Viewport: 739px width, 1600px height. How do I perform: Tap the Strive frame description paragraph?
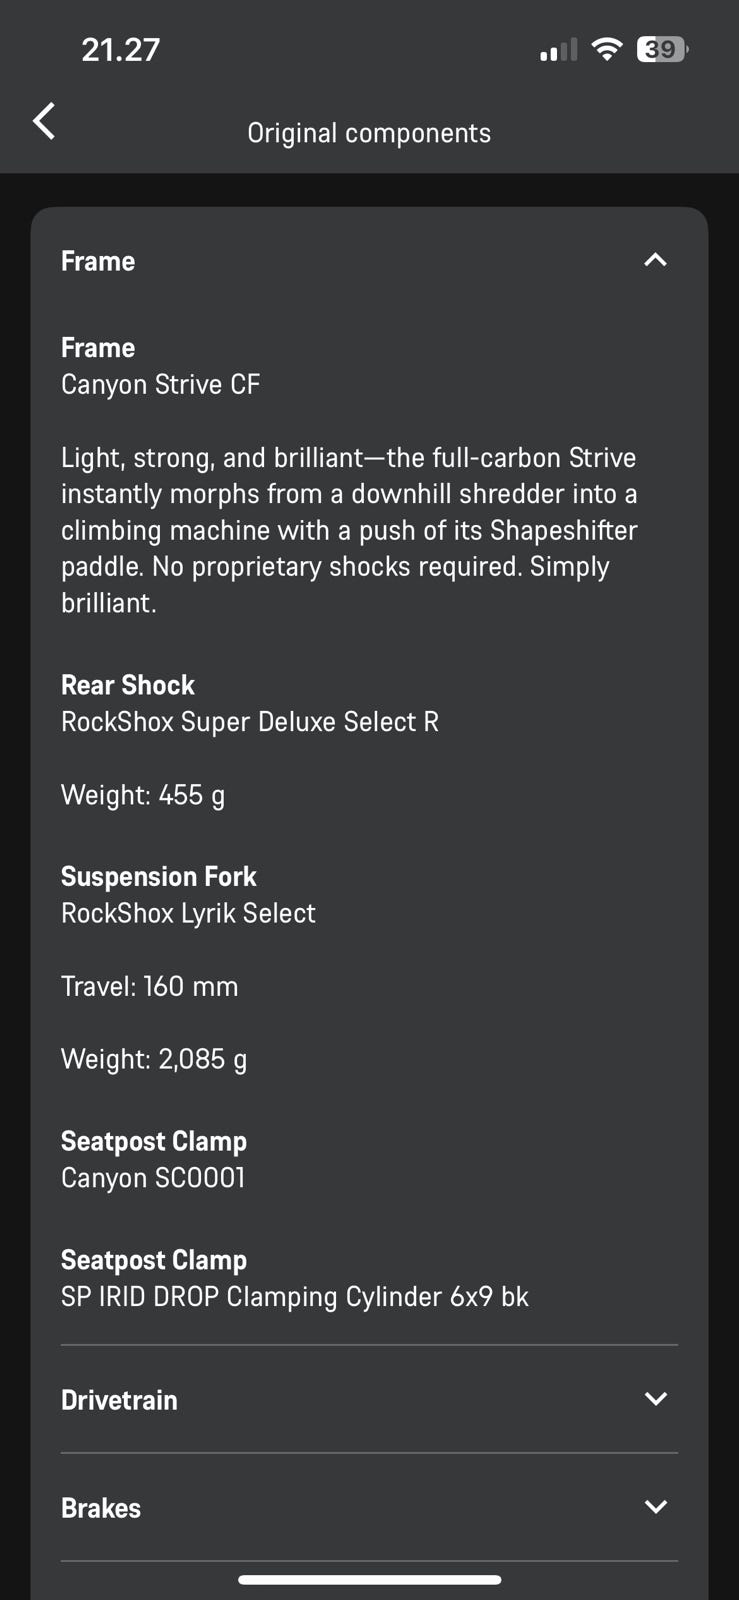[349, 530]
